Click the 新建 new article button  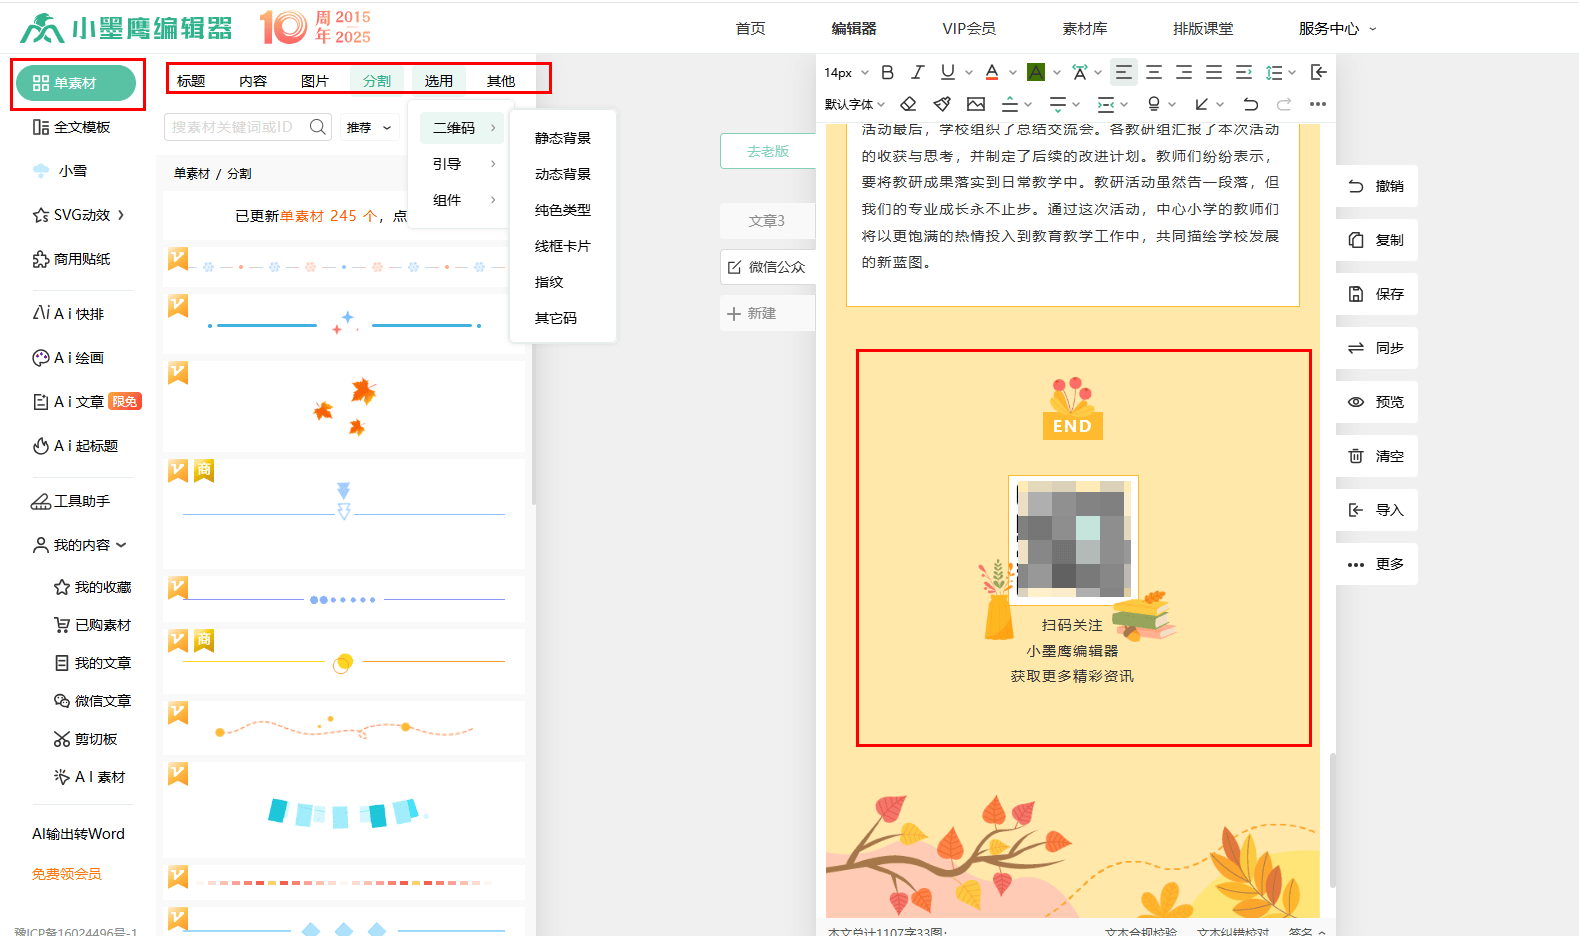pos(767,313)
